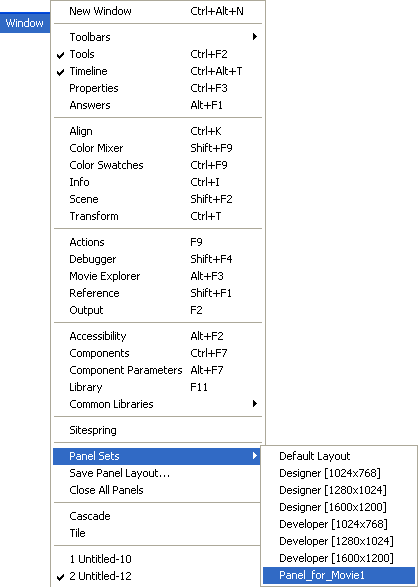418x587 pixels.
Task: Toggle the checked Timeline menu item
Action: tap(157, 71)
